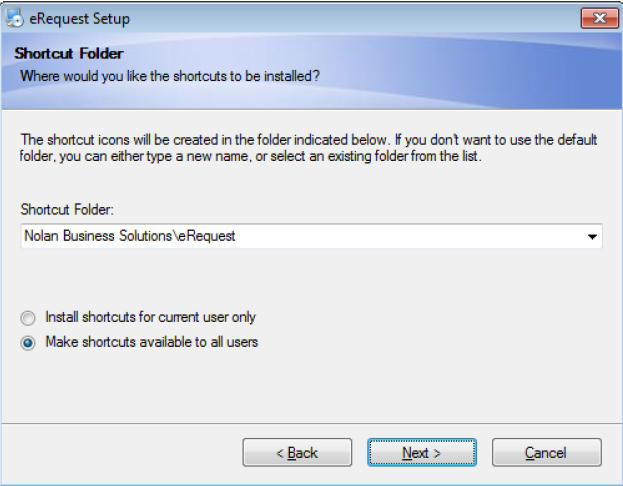Click the horizontal separator line above the buttons

click(311, 422)
